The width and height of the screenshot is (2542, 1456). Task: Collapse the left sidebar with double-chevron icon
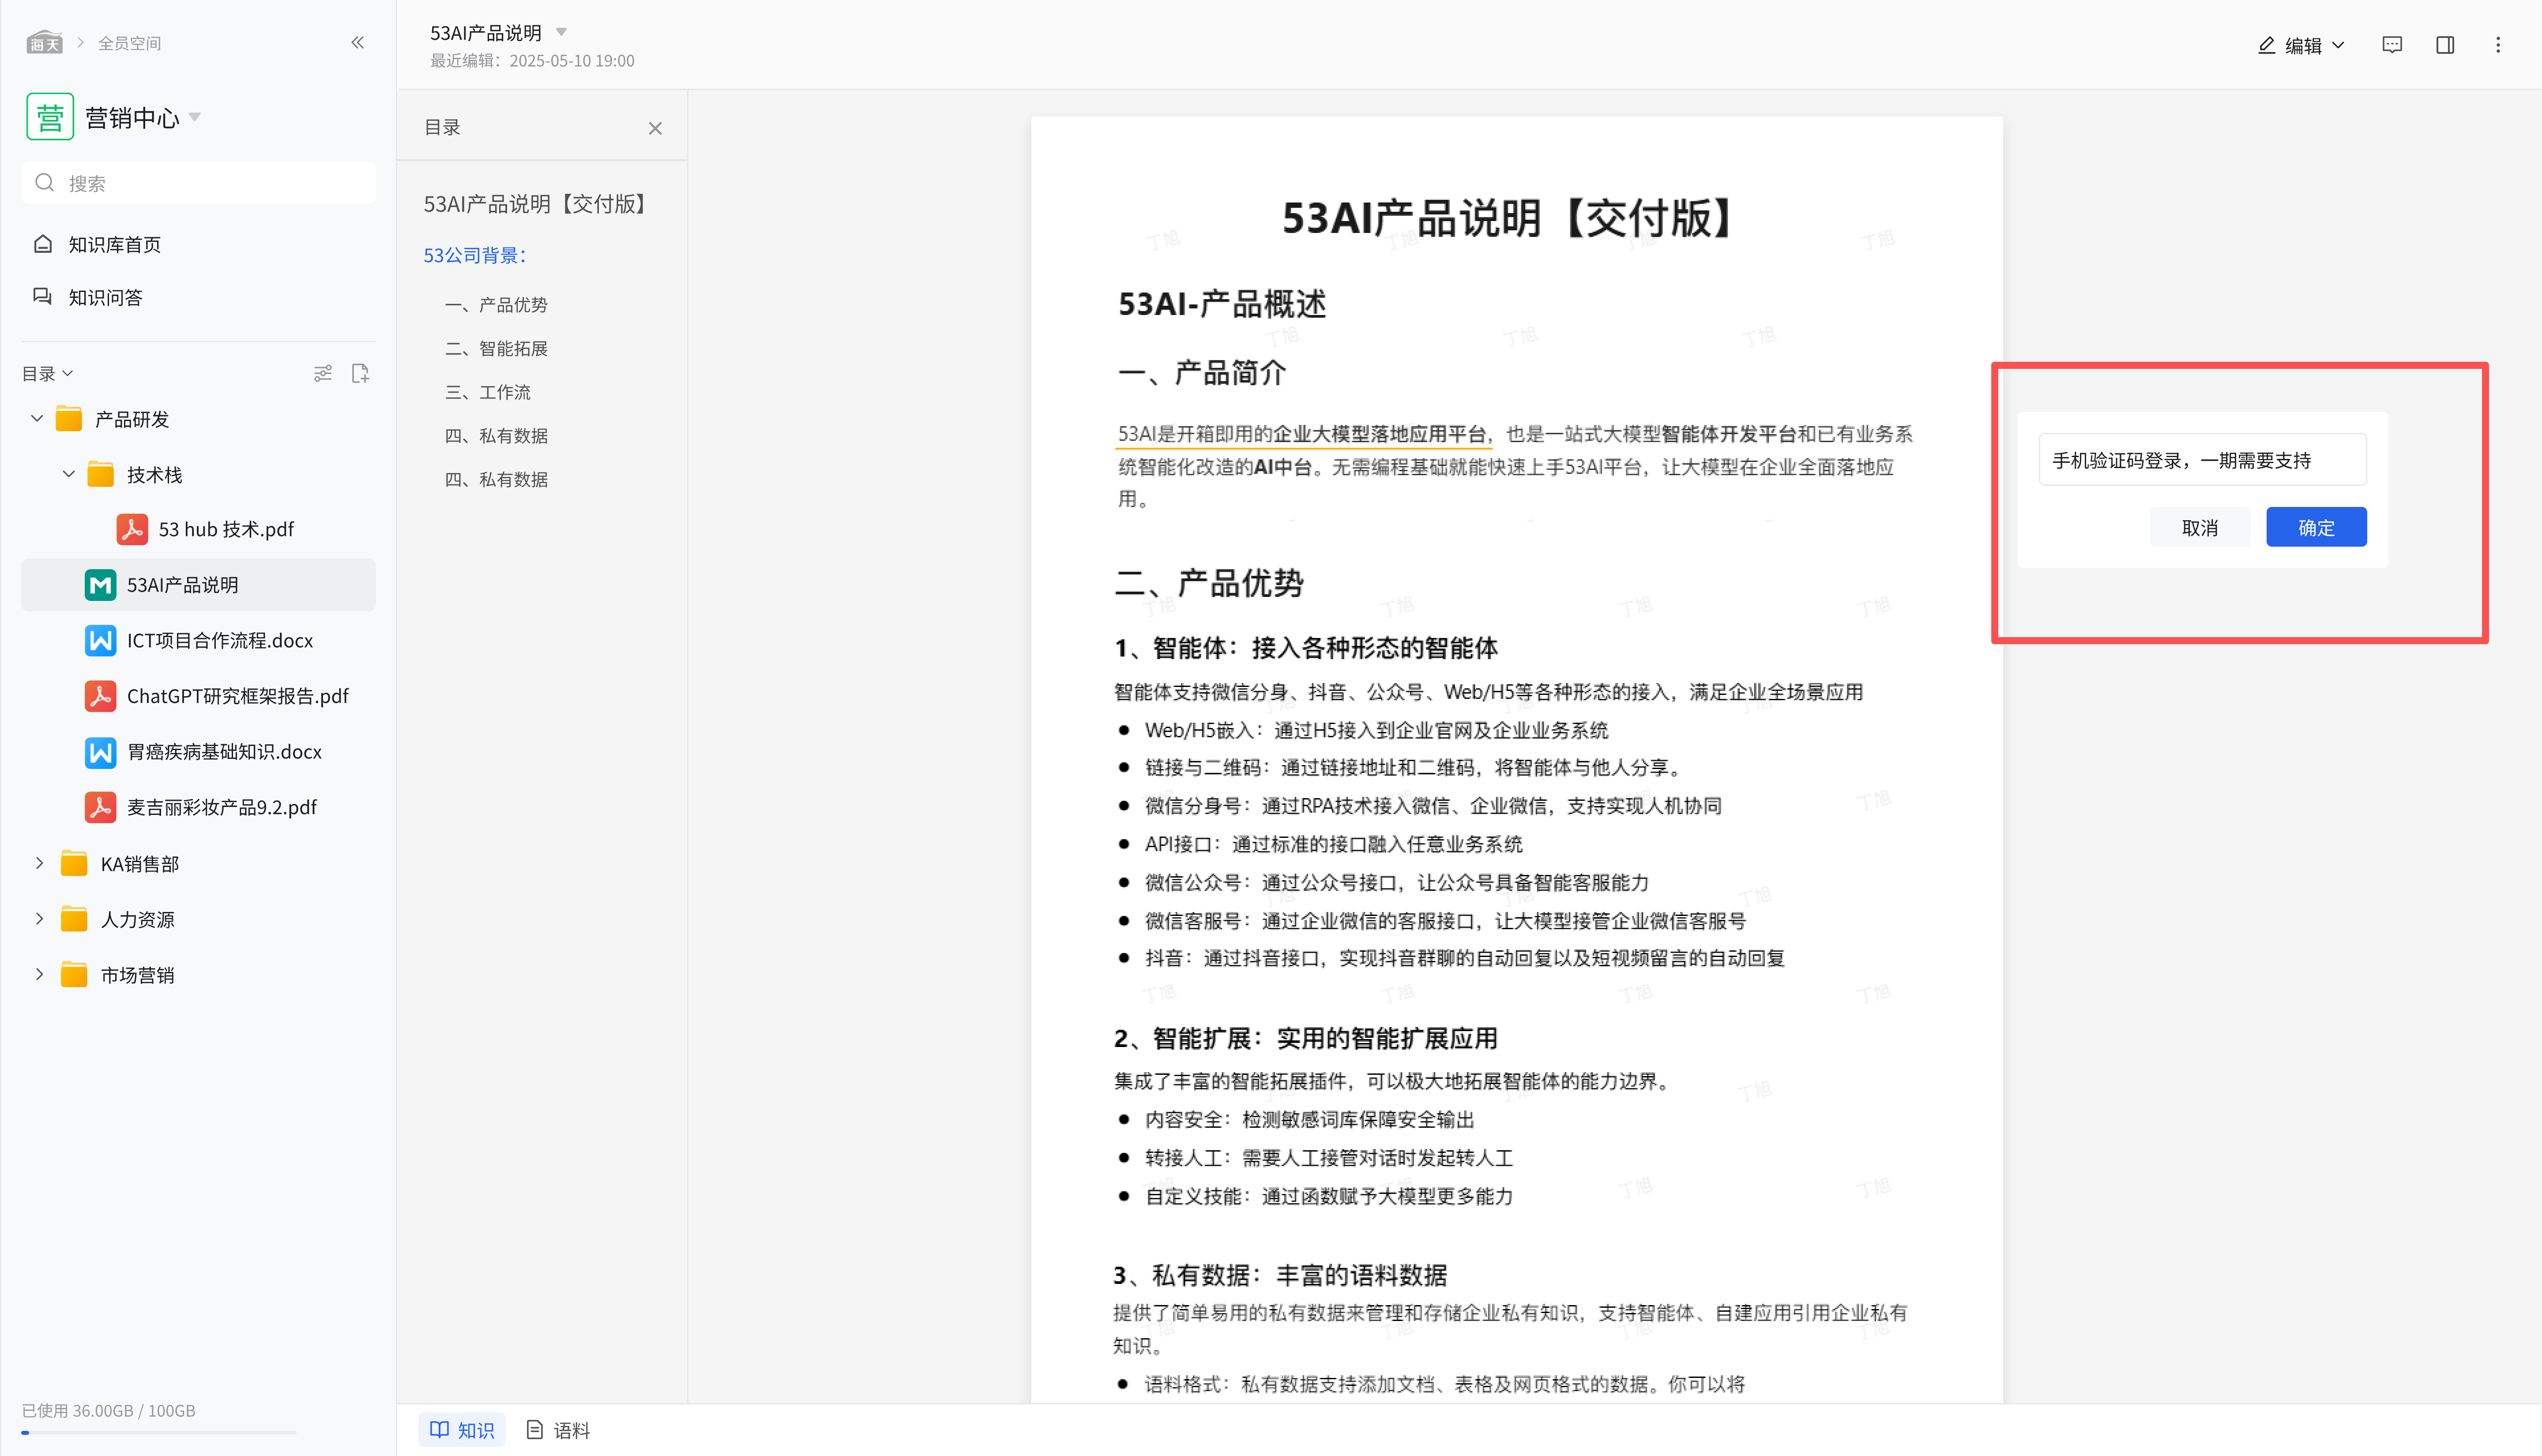coord(357,42)
